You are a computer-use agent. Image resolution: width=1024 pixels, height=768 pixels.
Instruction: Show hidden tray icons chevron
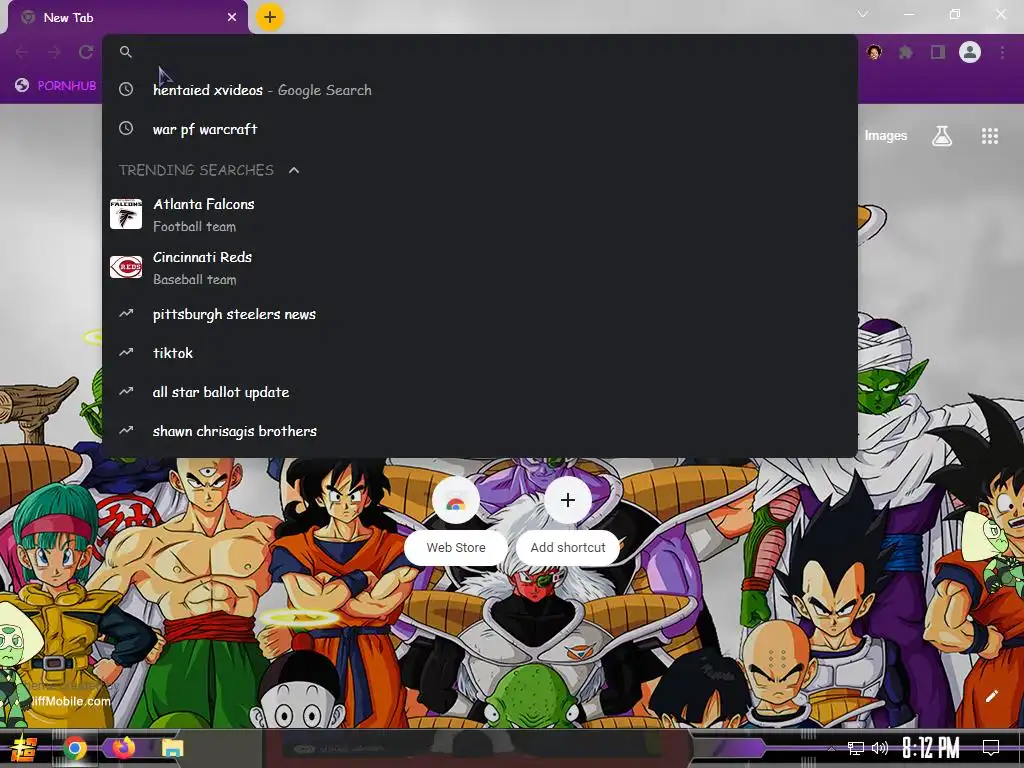831,748
